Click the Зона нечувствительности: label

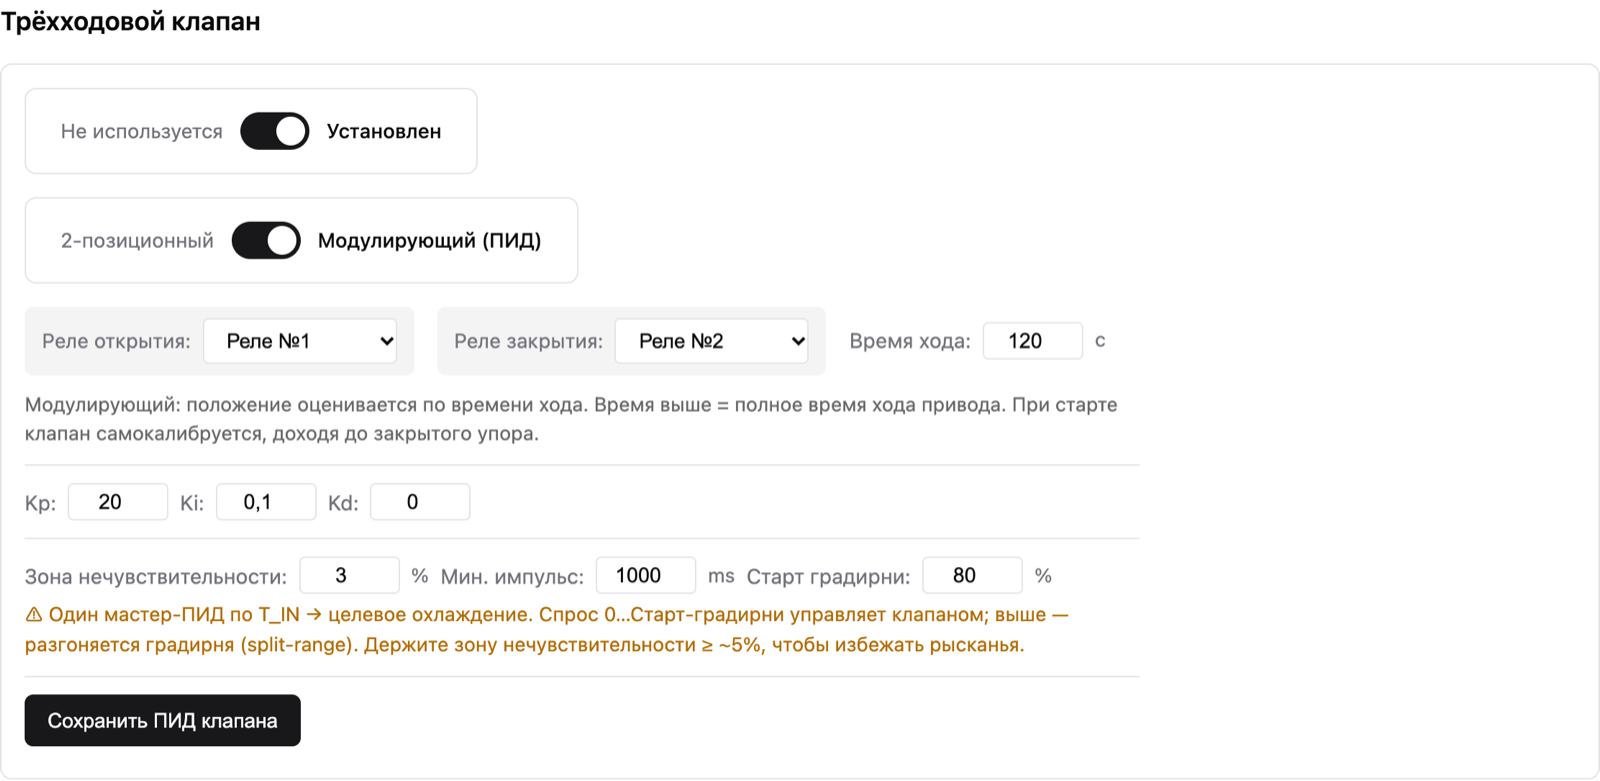[x=156, y=577]
